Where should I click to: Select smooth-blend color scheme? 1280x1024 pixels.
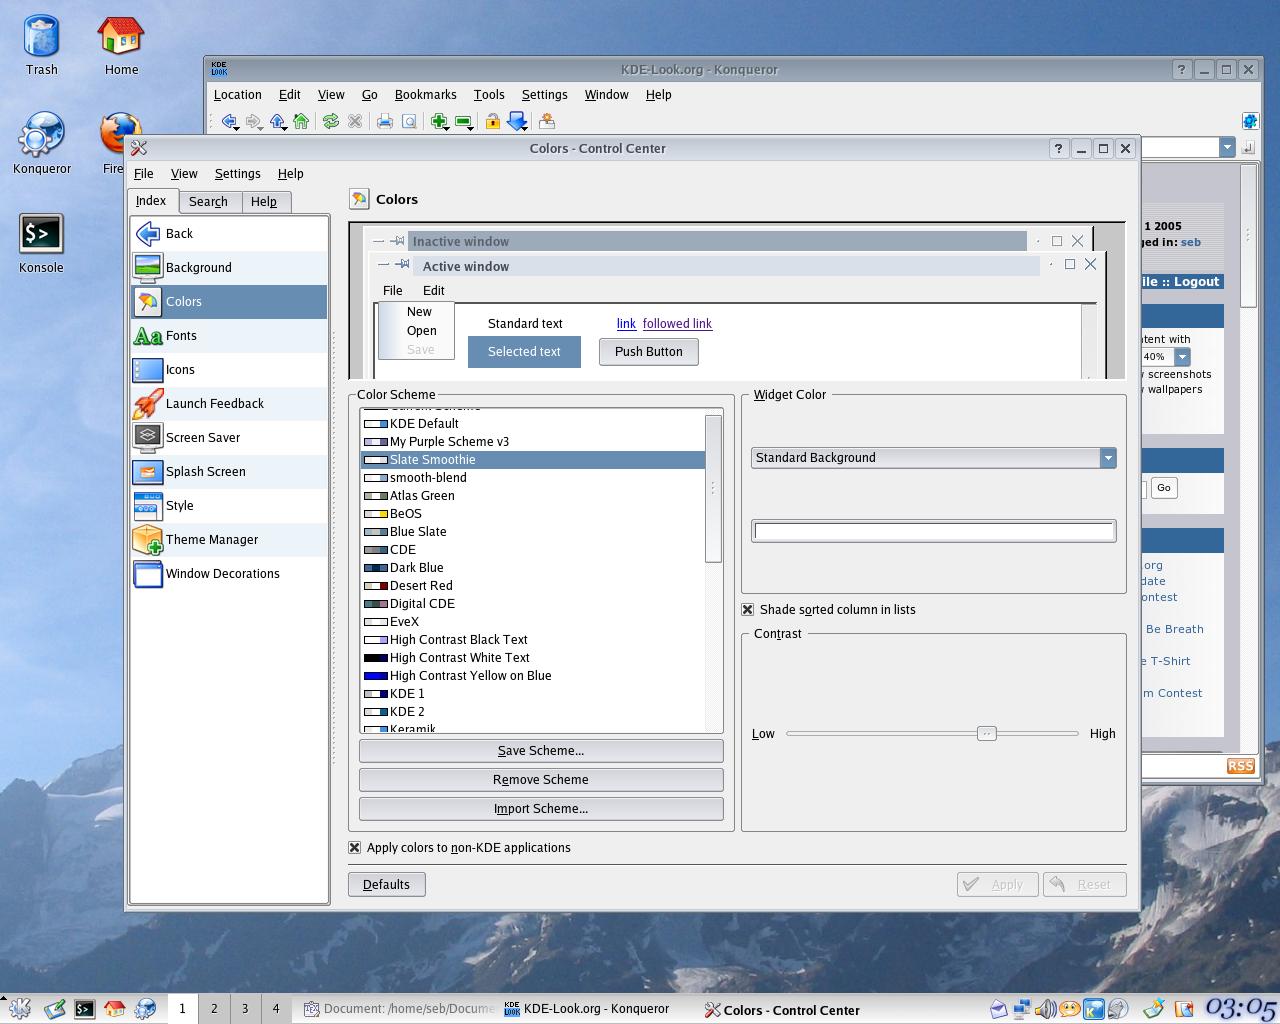(532, 478)
